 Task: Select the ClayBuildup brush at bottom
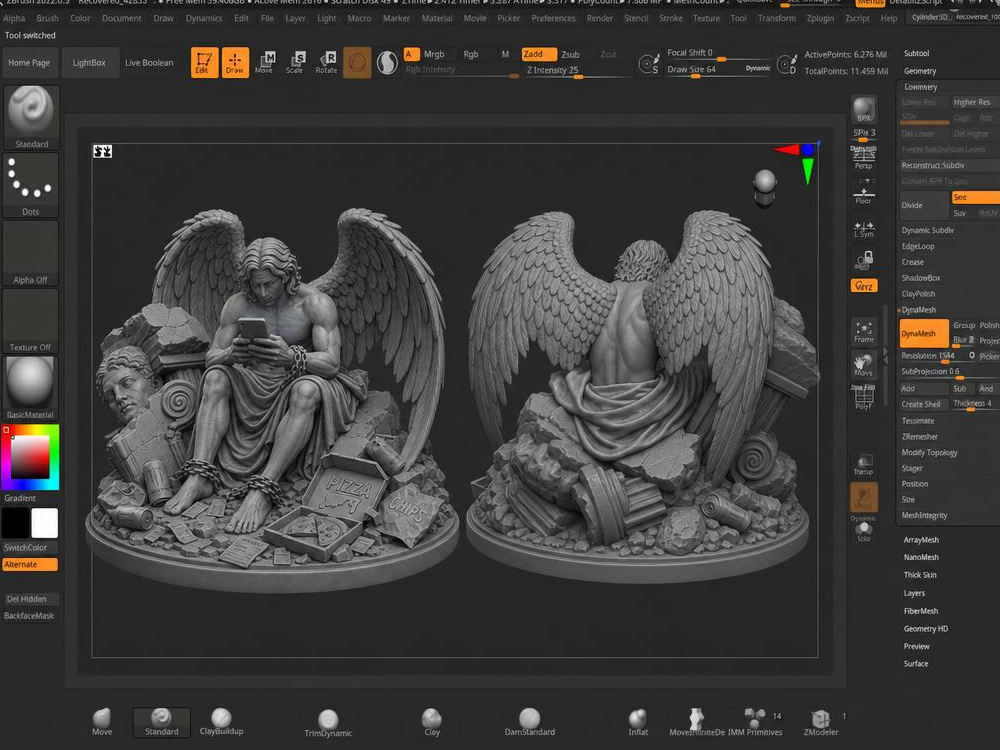pyautogui.click(x=221, y=722)
